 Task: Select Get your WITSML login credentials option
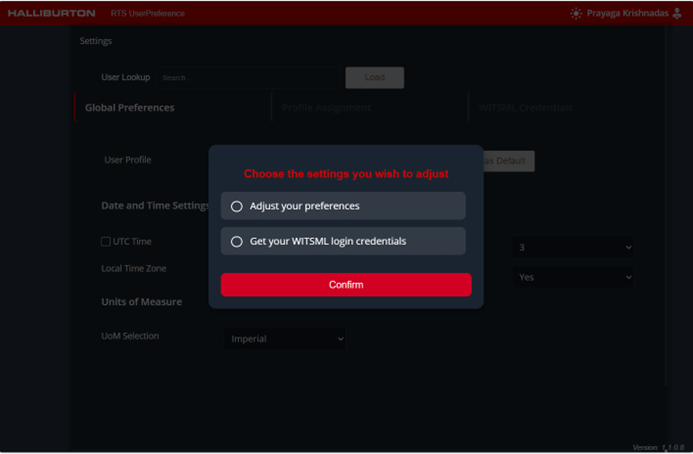click(237, 241)
